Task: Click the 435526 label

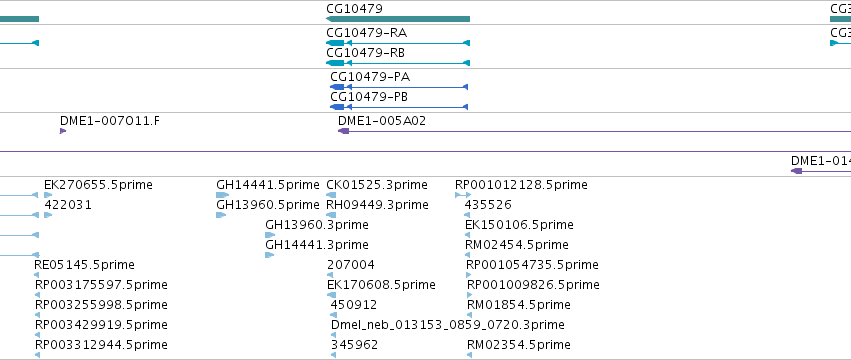Action: pos(488,205)
